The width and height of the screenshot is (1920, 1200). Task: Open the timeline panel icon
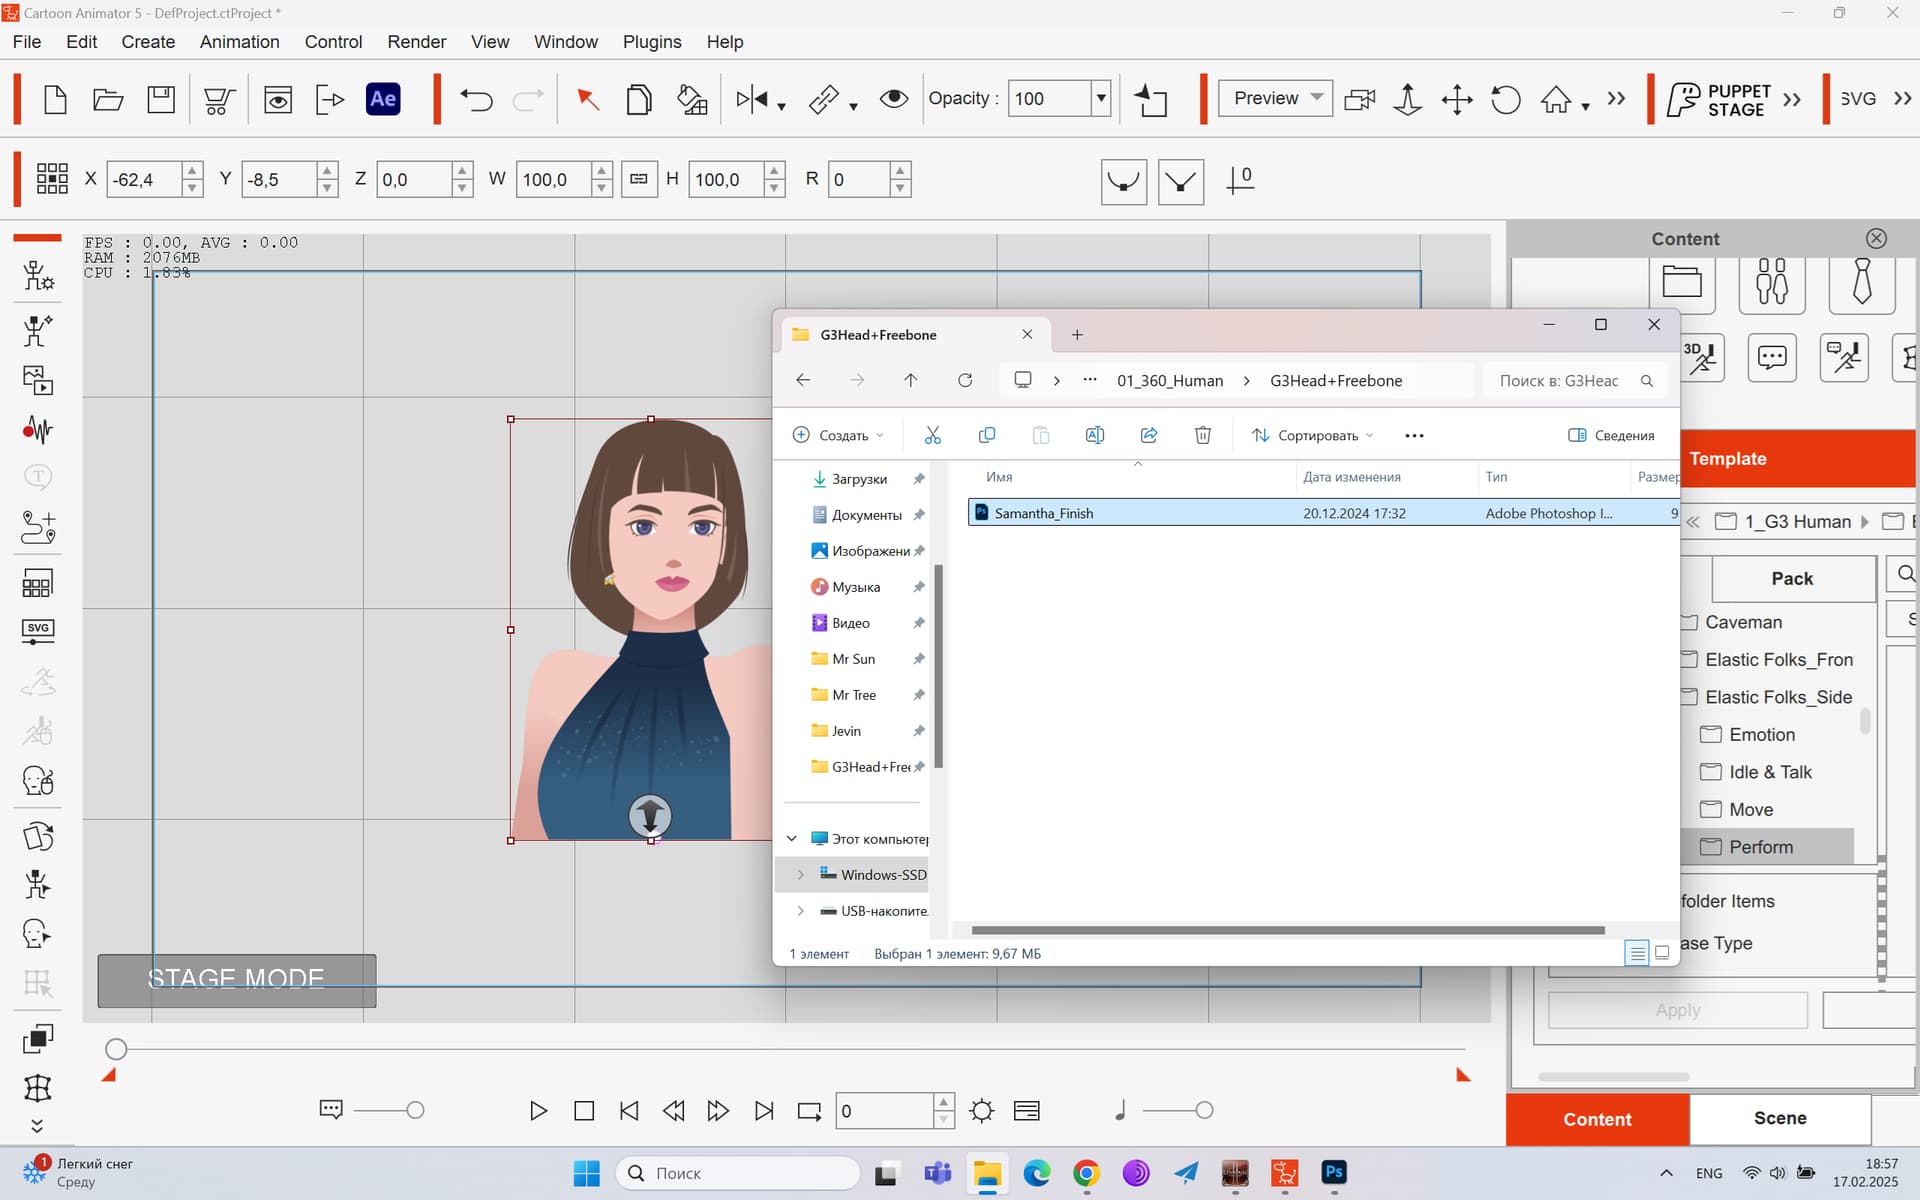tap(1027, 1111)
